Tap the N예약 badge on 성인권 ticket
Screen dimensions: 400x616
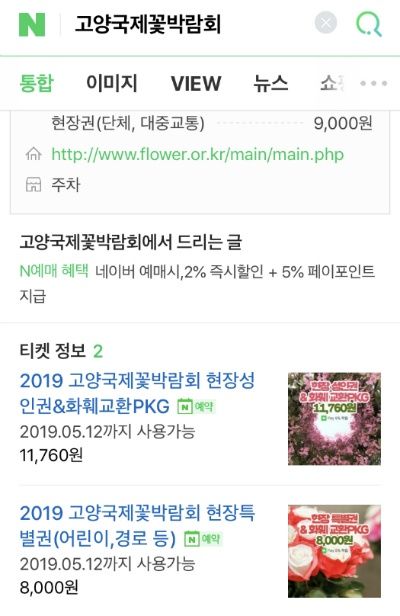(x=196, y=406)
